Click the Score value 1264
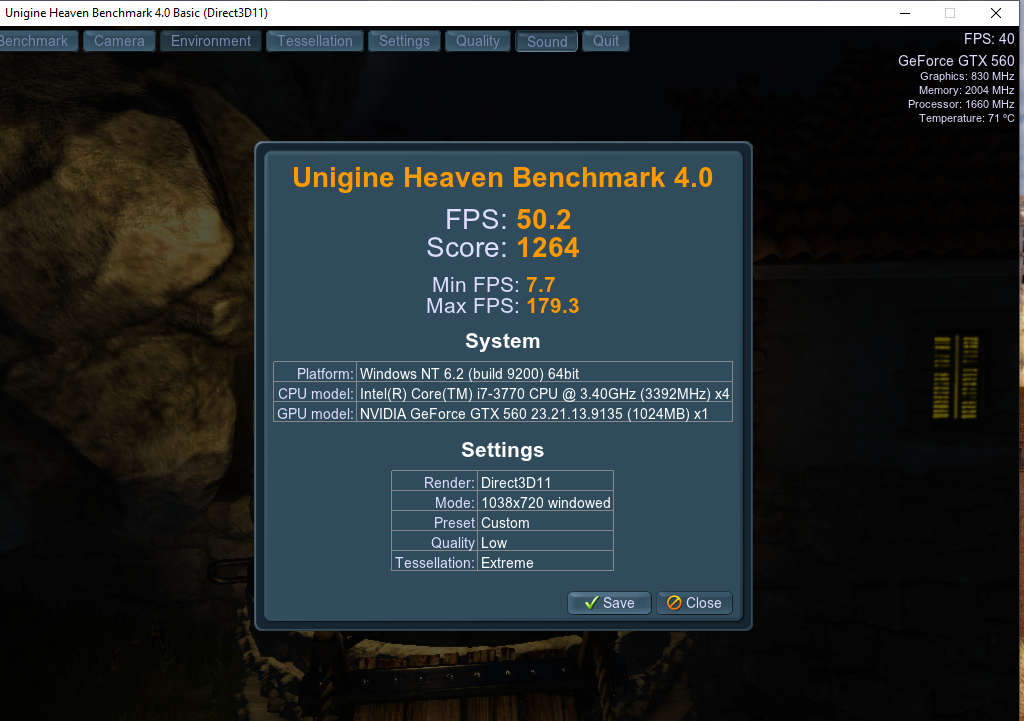 pos(548,247)
